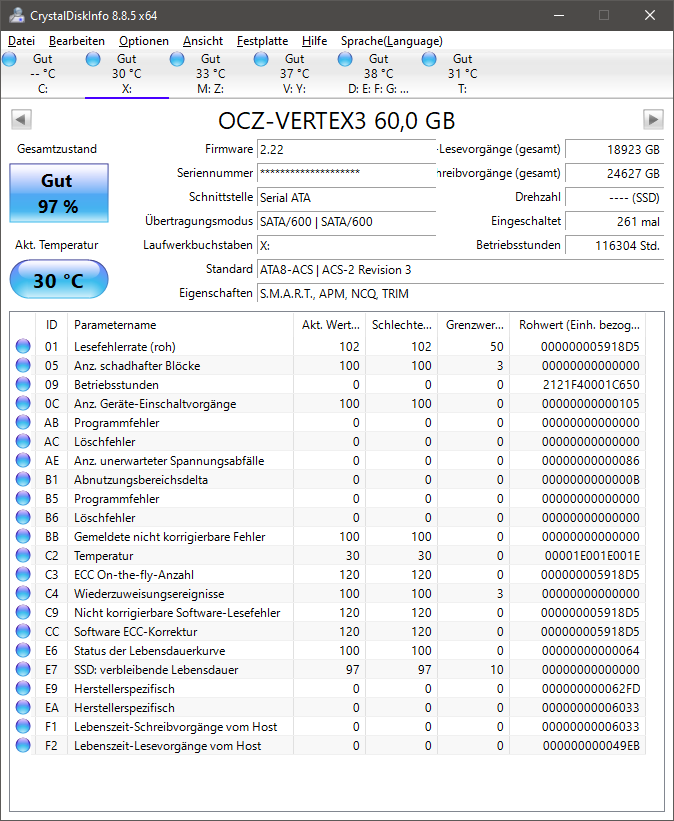Click status icon for C3 ECC On-the-fly

(x=23, y=574)
